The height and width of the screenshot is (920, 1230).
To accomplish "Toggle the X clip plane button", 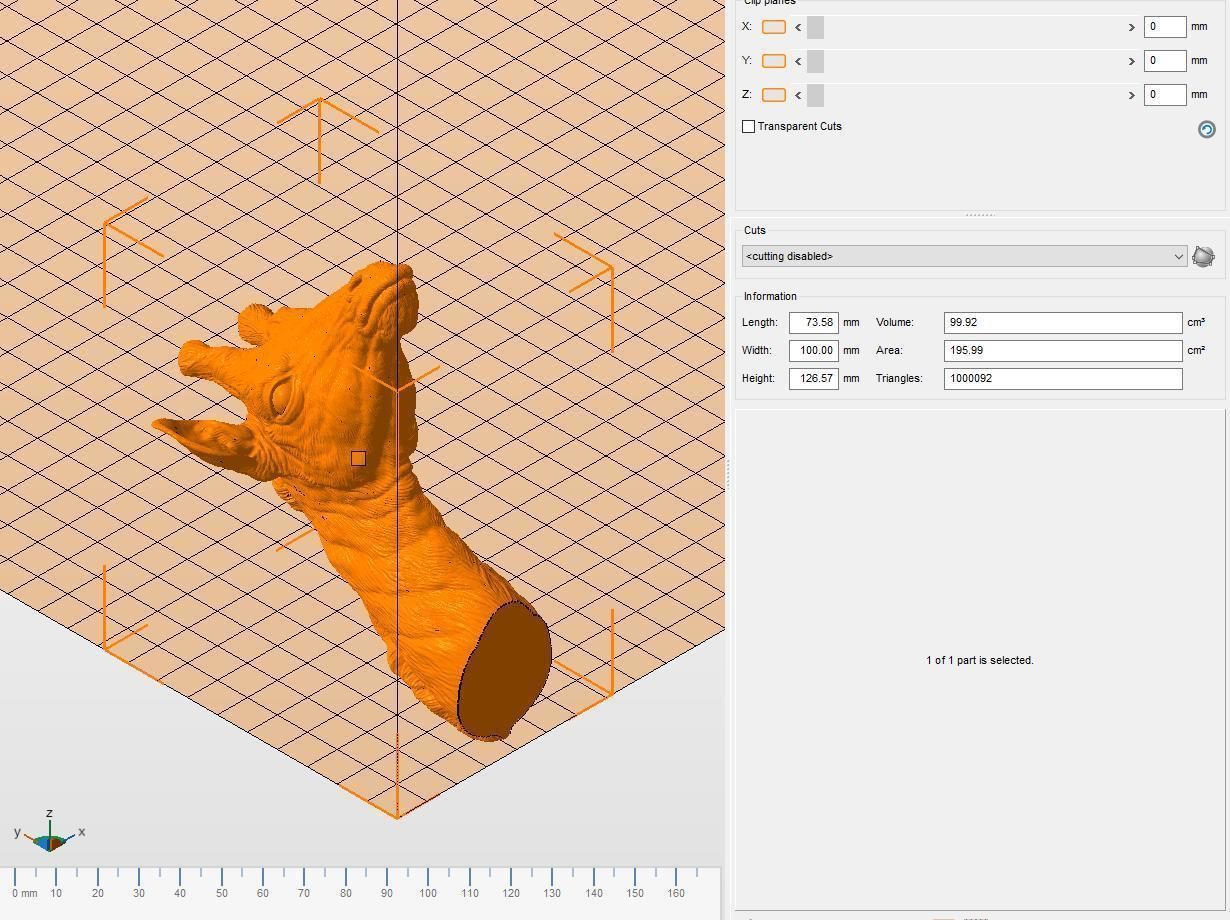I will [x=774, y=27].
